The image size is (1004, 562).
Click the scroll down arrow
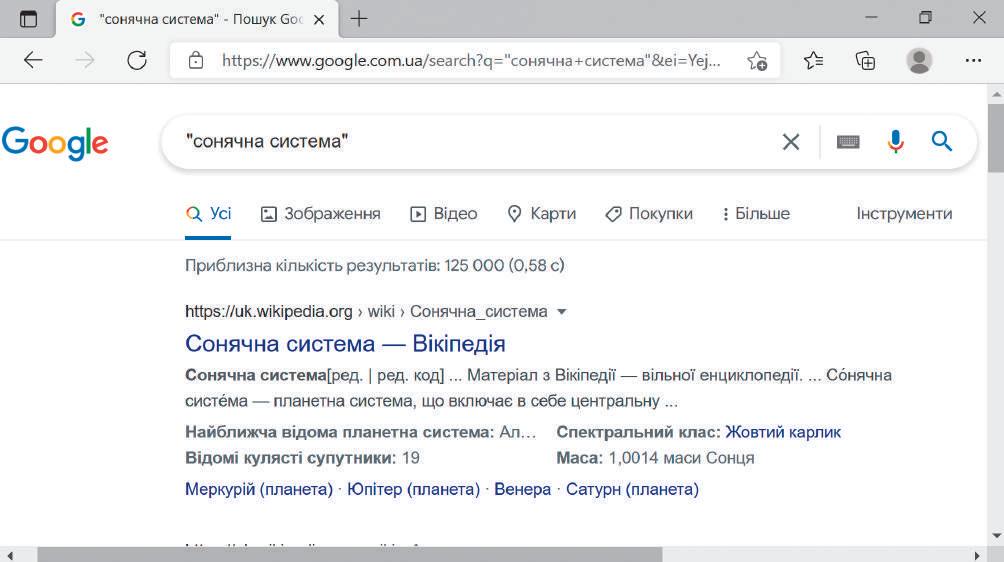point(996,536)
